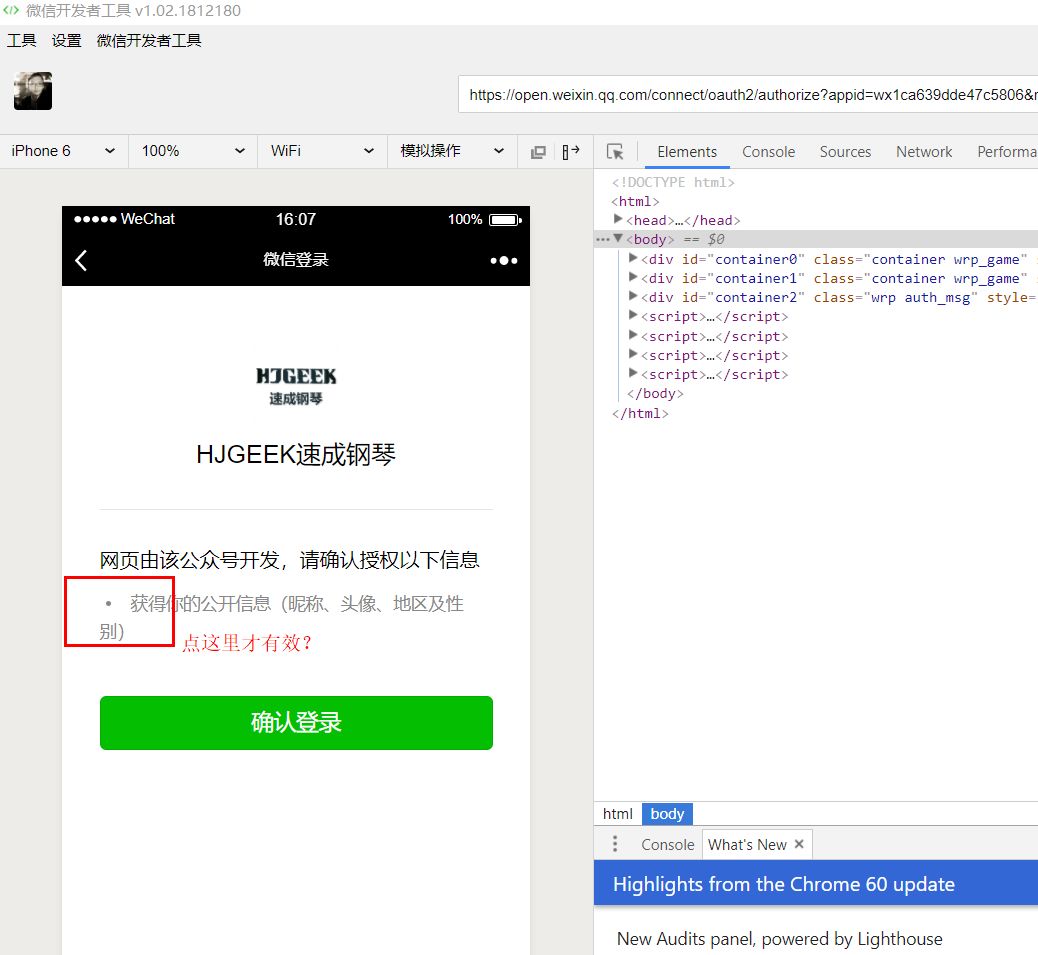The height and width of the screenshot is (955, 1038).
Task: Select the </body> closing tag line
Action: pyautogui.click(x=655, y=394)
